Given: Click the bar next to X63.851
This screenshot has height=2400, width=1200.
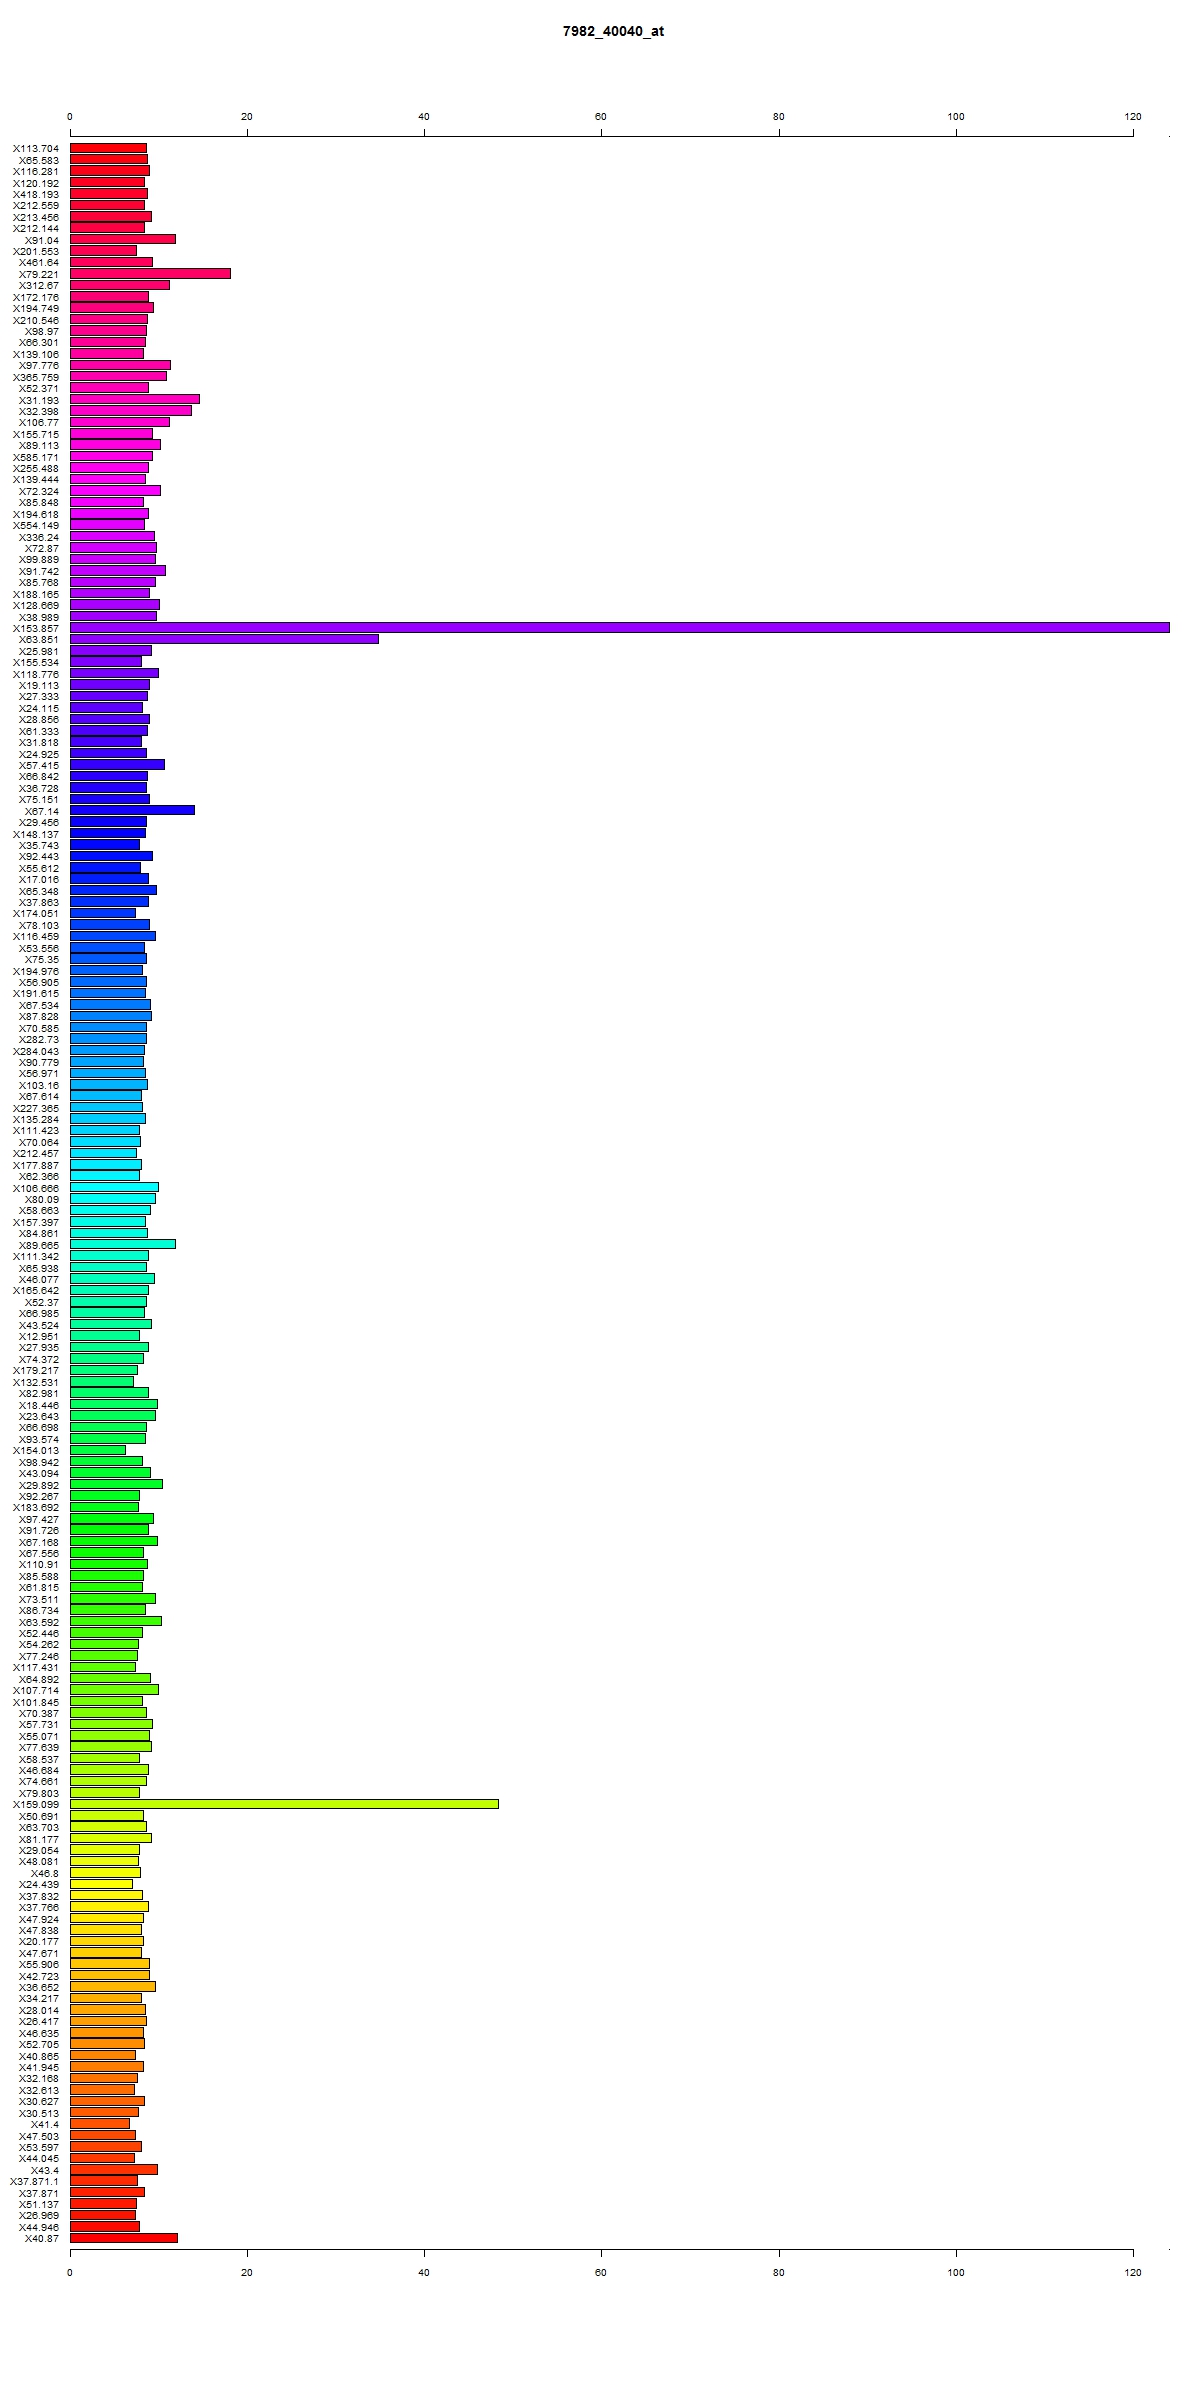Looking at the screenshot, I should [224, 639].
